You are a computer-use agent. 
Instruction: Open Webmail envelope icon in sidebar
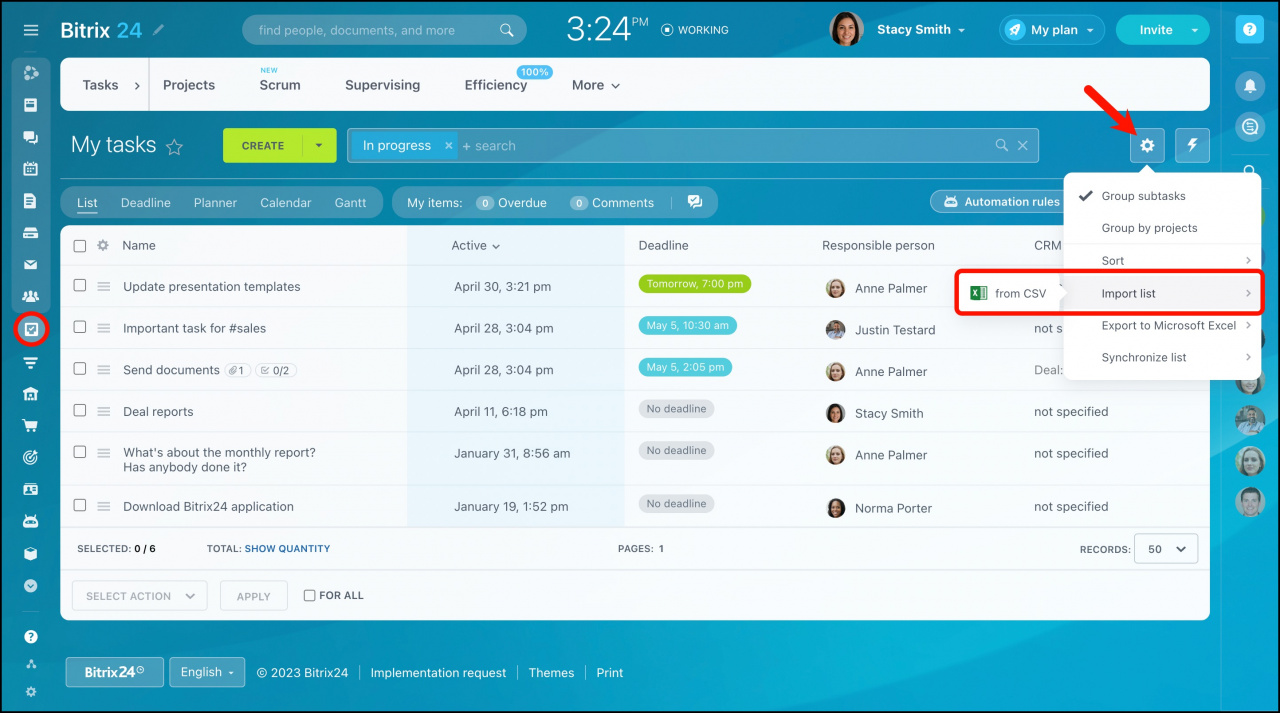tap(31, 265)
